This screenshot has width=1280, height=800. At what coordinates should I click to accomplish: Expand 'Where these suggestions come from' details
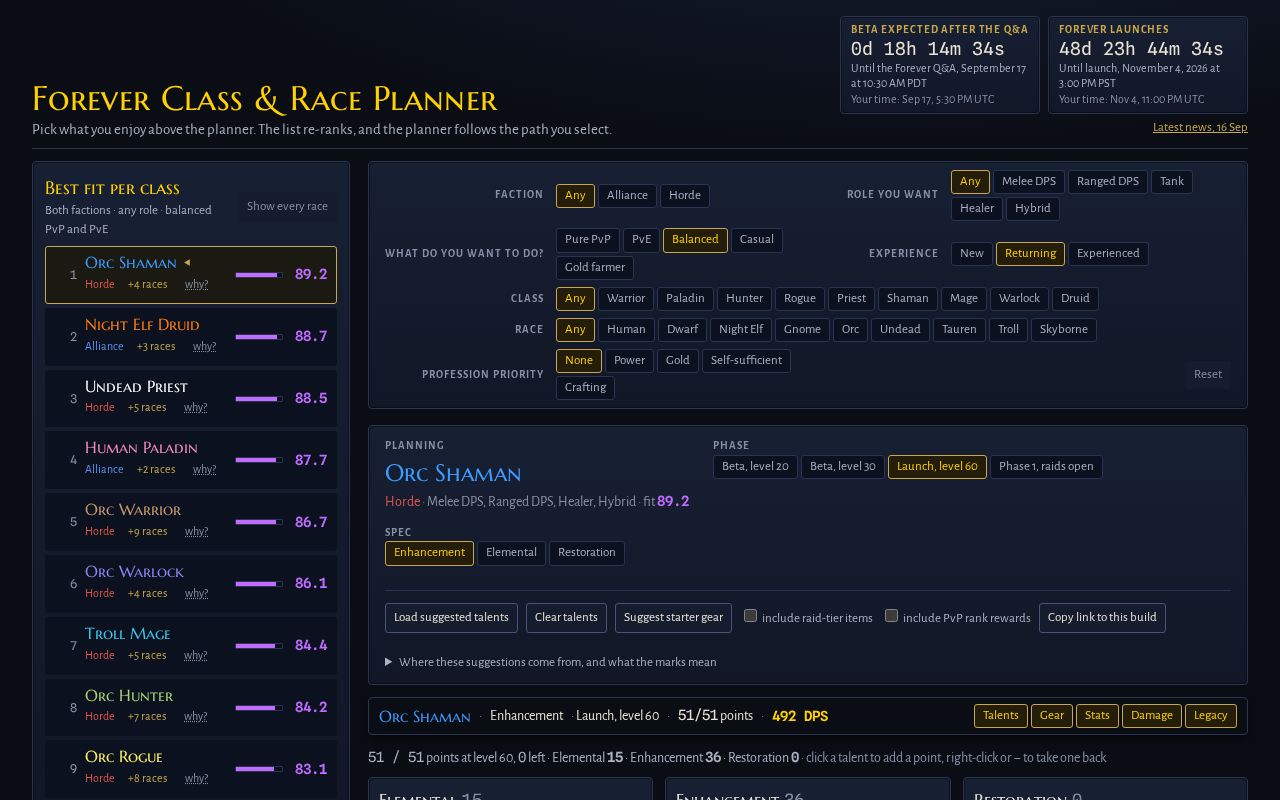pyautogui.click(x=551, y=662)
